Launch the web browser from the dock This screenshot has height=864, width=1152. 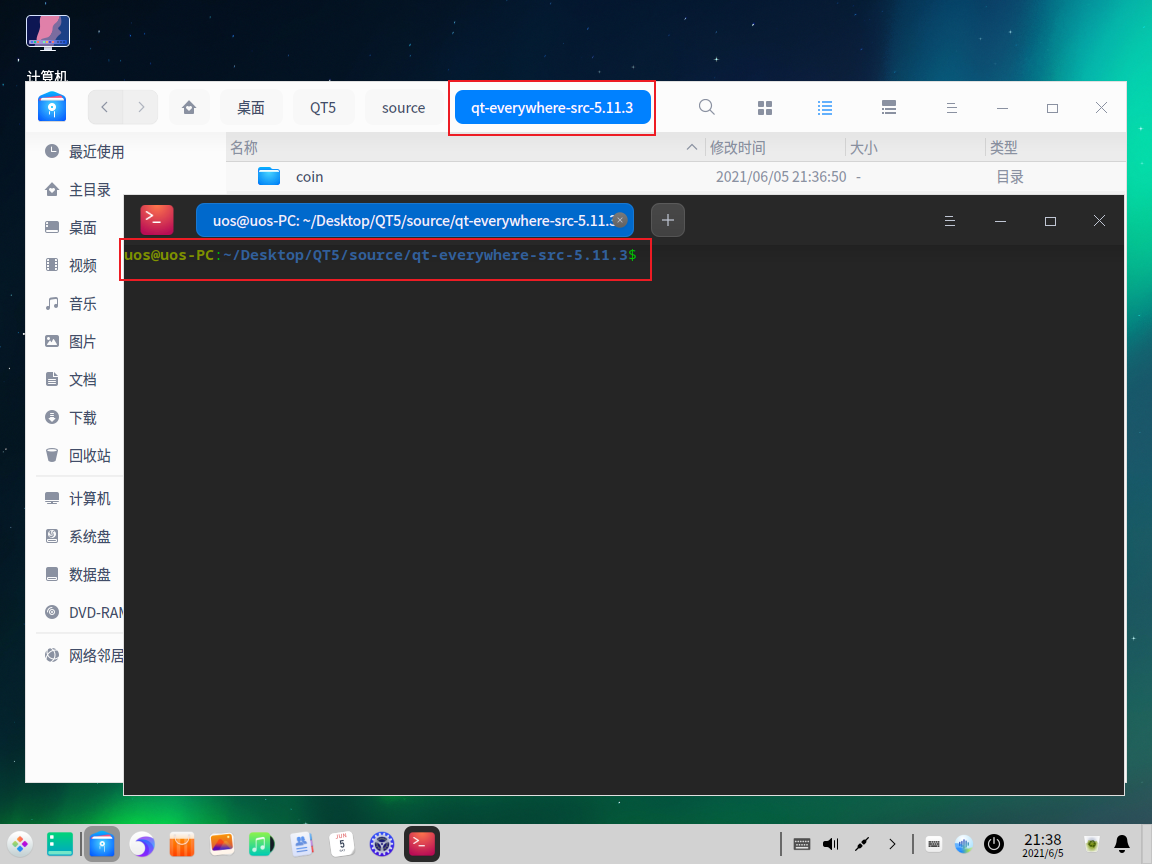(x=141, y=844)
